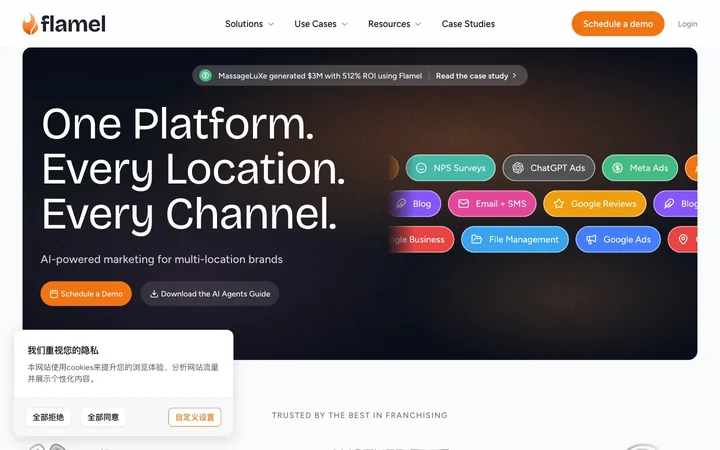
Task: Click the arrow next to Use Cases
Action: pos(344,24)
